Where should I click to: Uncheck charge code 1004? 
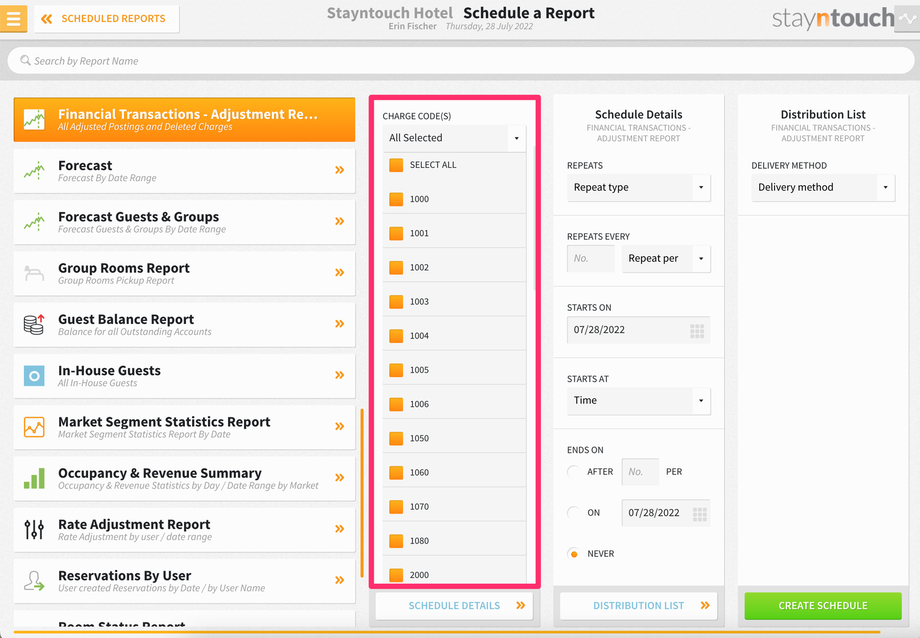click(396, 336)
